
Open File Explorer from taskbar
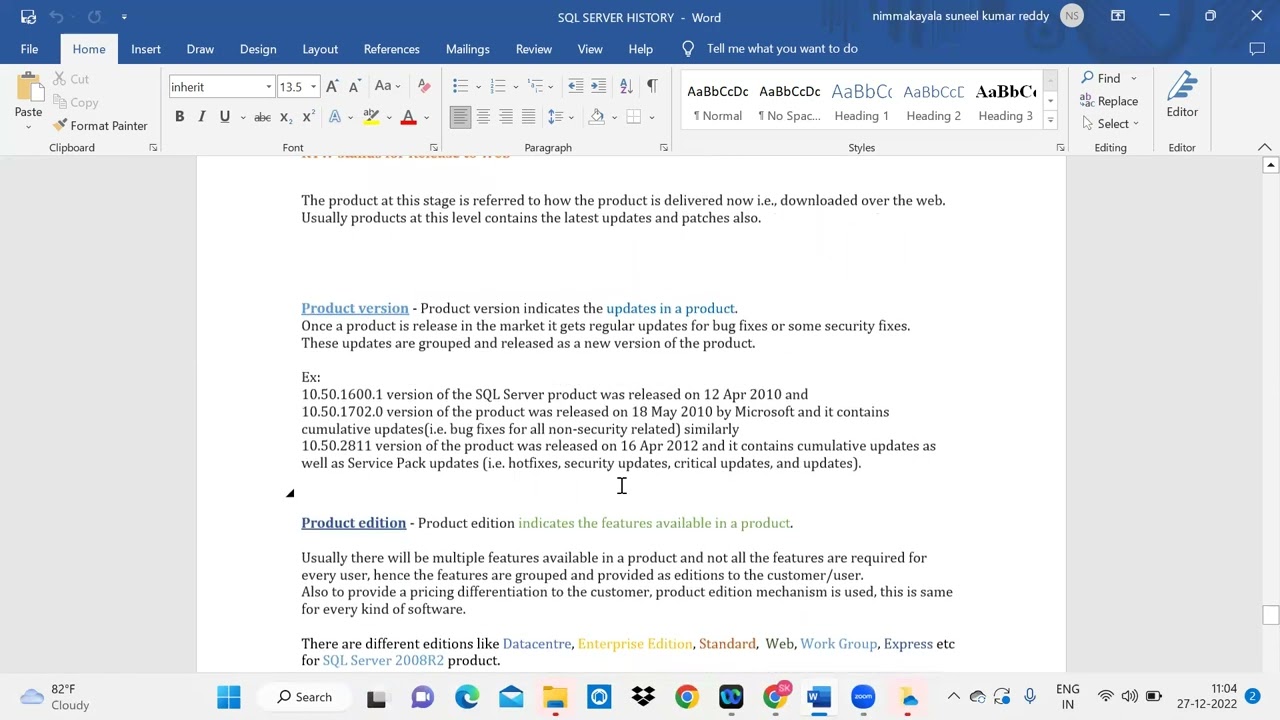tap(555, 697)
